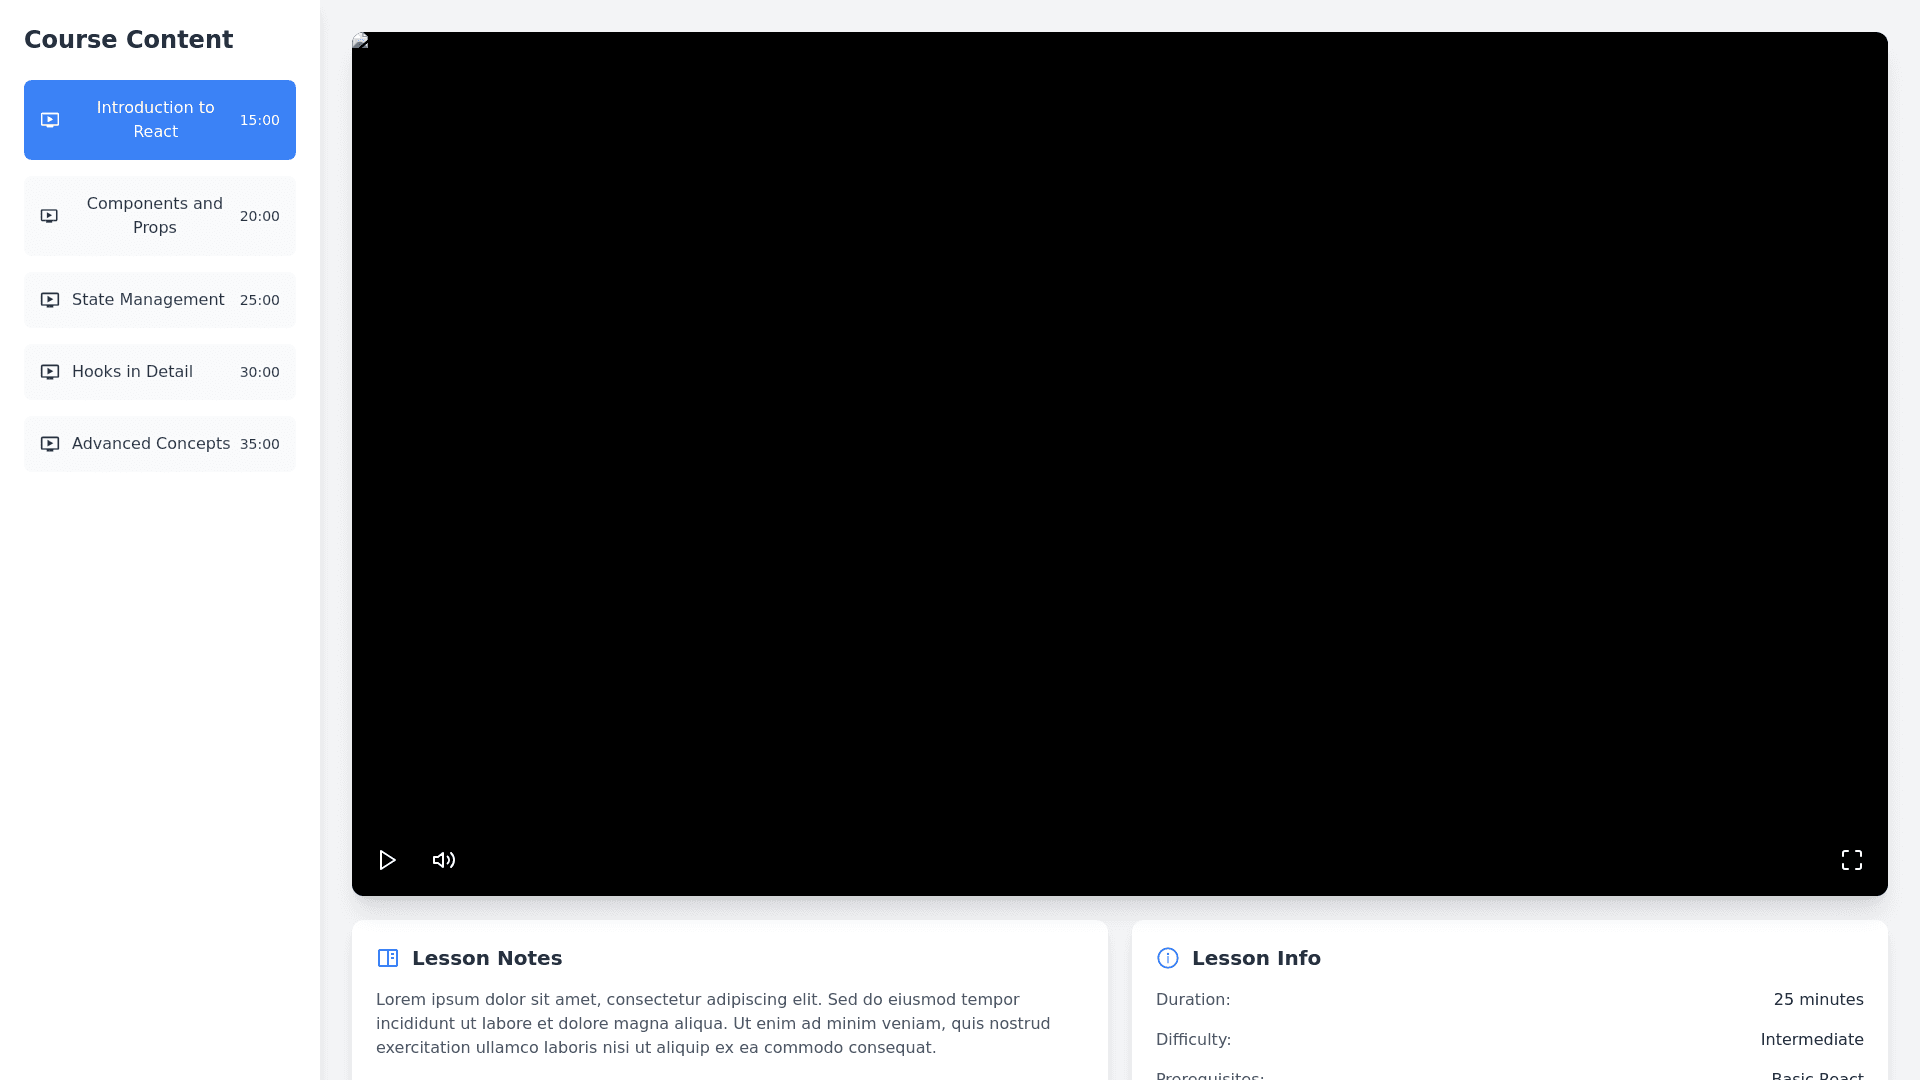Click the Lesson Info circle icon
Screen dimensions: 1920x1080
tap(1168, 958)
